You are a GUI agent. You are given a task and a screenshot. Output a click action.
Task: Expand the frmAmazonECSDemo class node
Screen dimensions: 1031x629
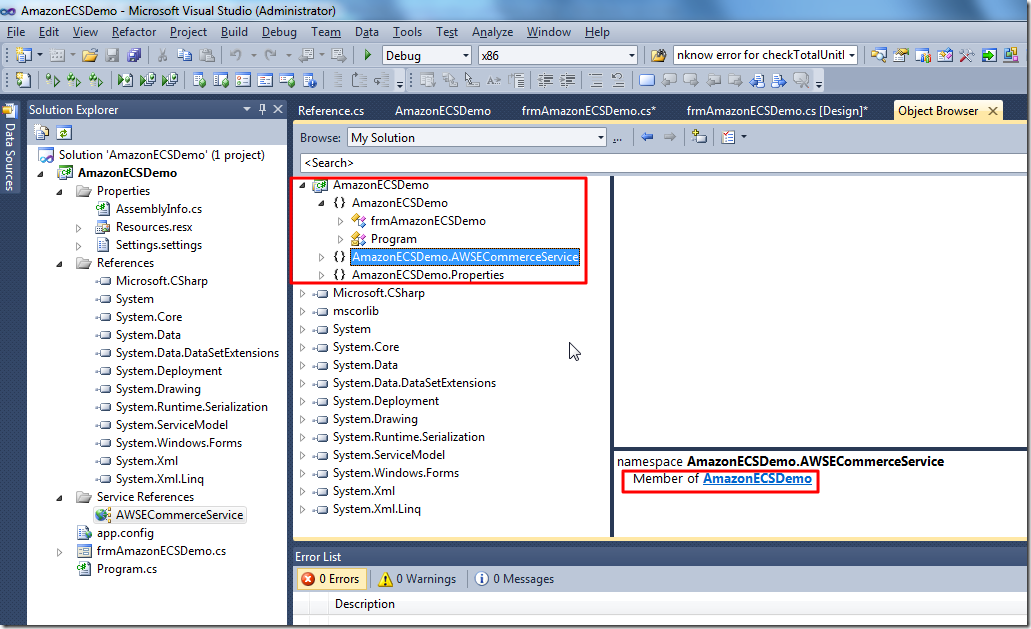341,221
